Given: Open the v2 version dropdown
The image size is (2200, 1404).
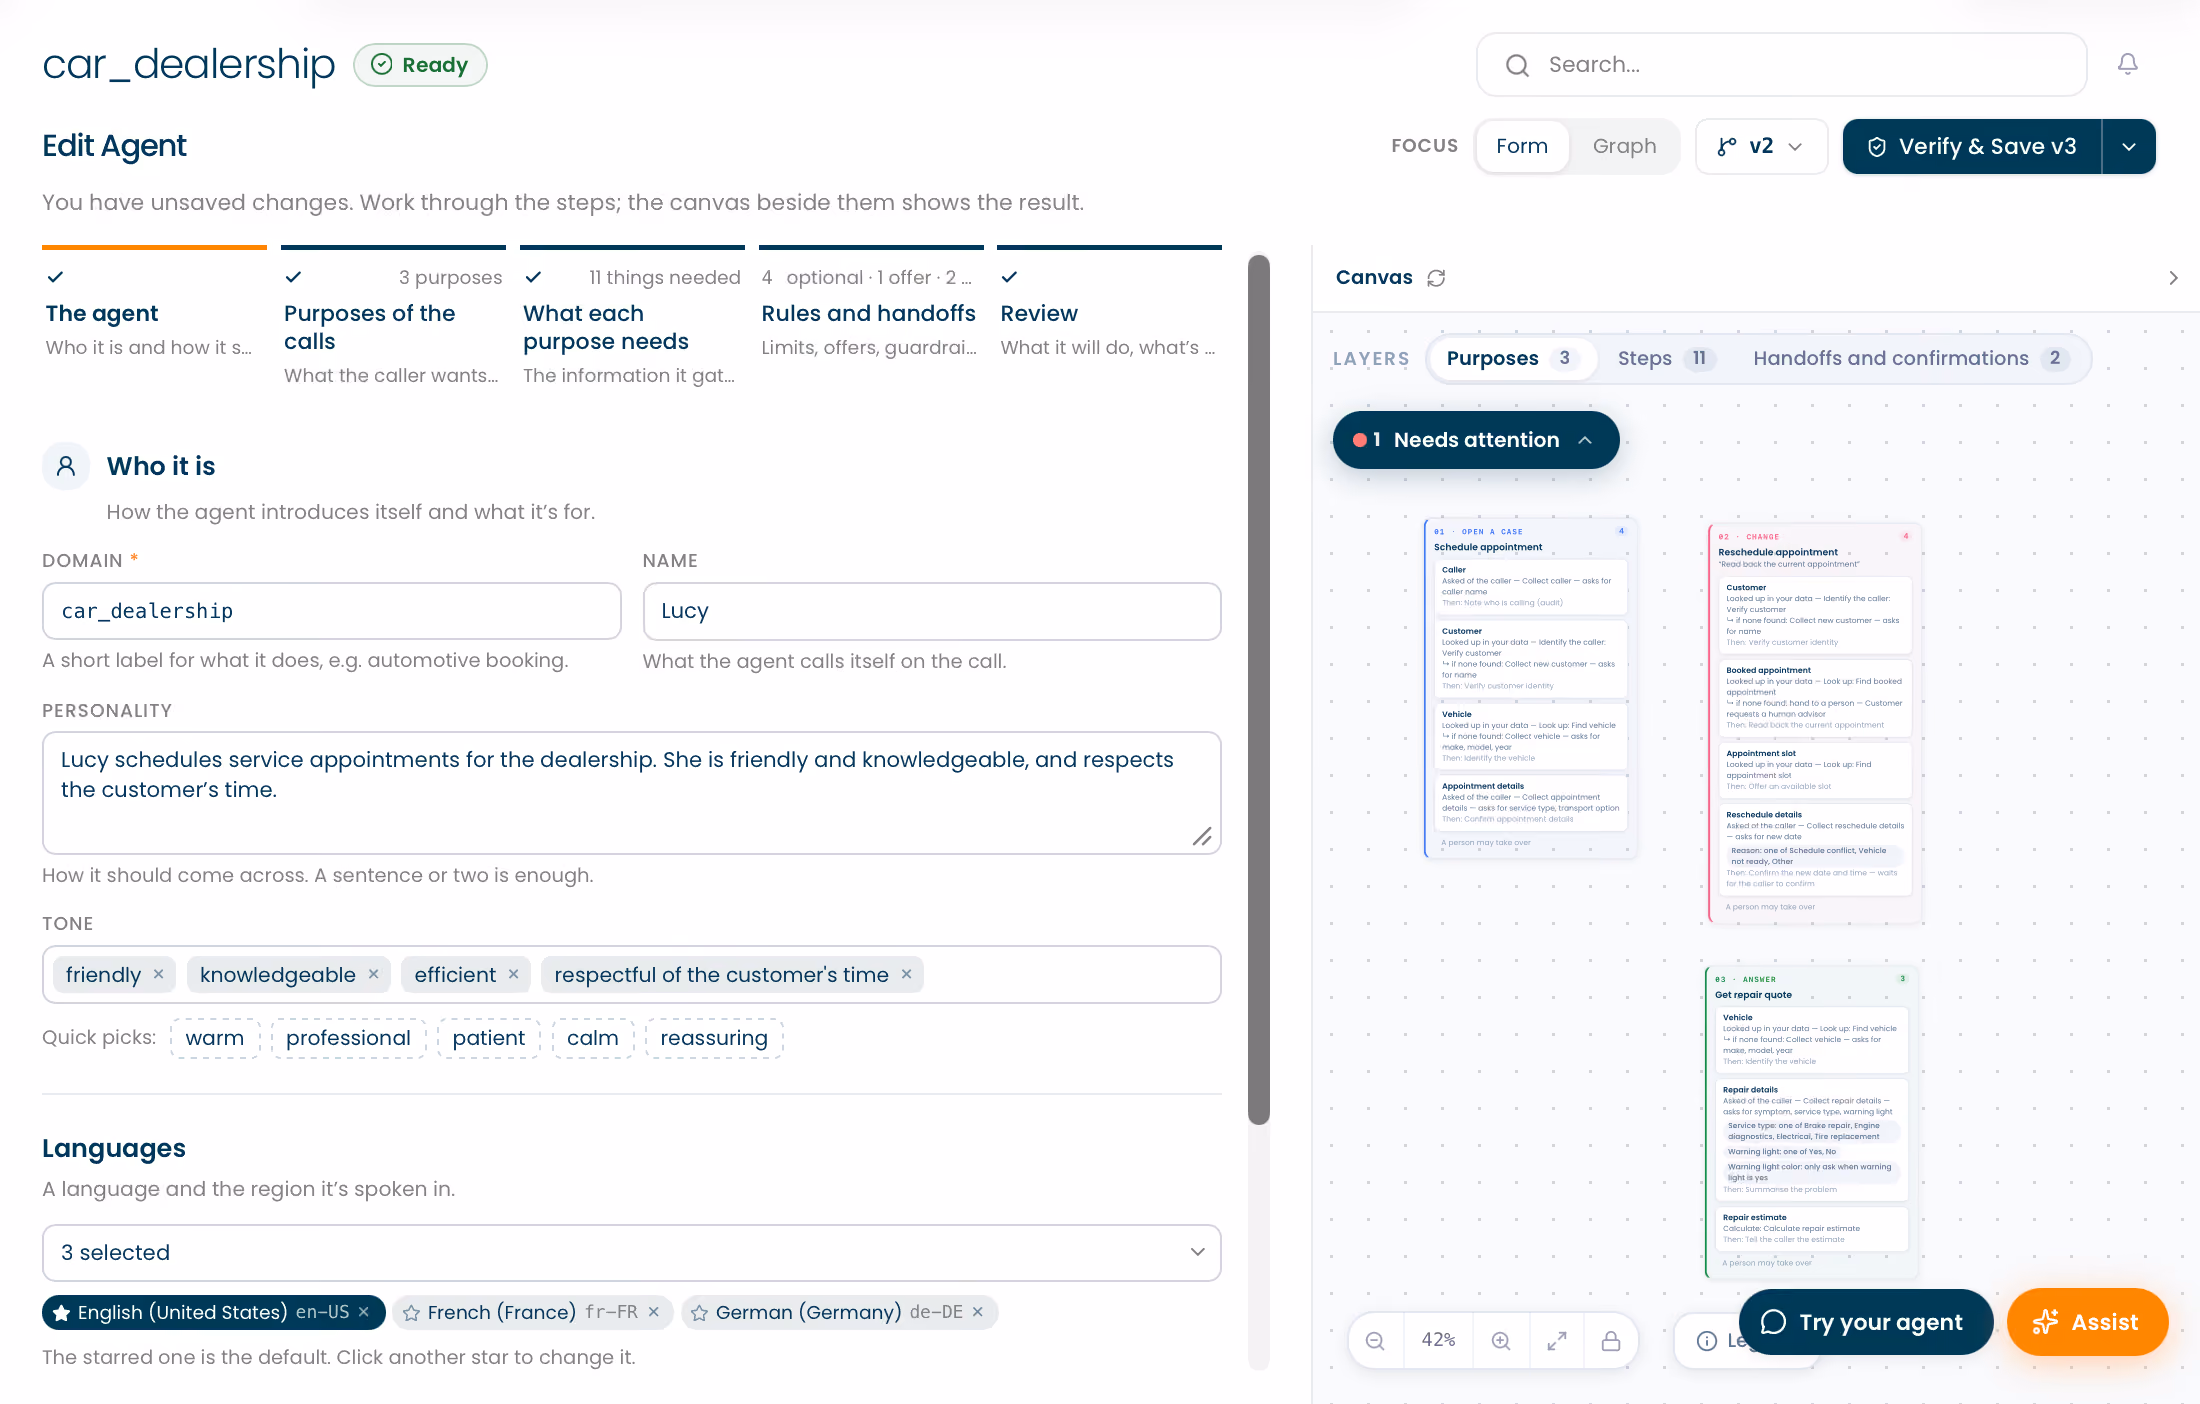Looking at the screenshot, I should coord(1761,146).
